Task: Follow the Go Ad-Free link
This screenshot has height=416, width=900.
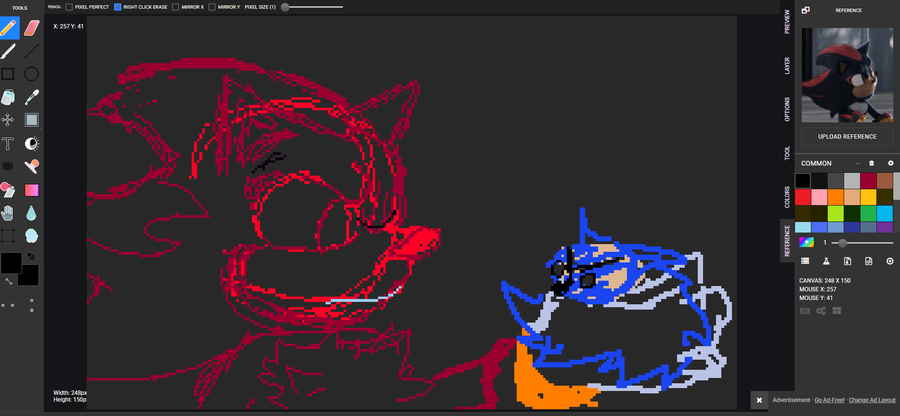Action: [828, 400]
